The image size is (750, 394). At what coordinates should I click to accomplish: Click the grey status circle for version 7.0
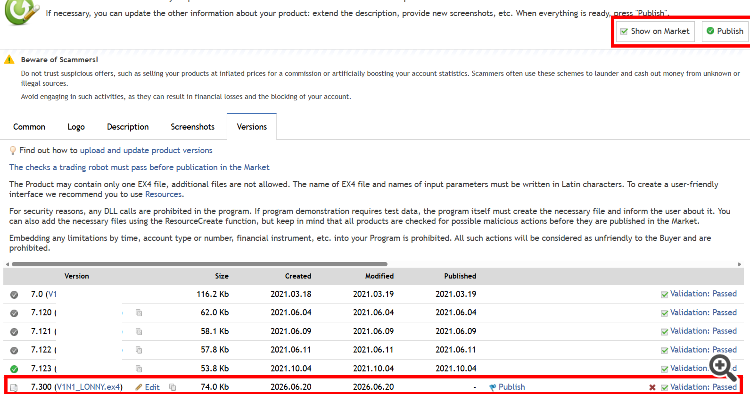click(14, 295)
